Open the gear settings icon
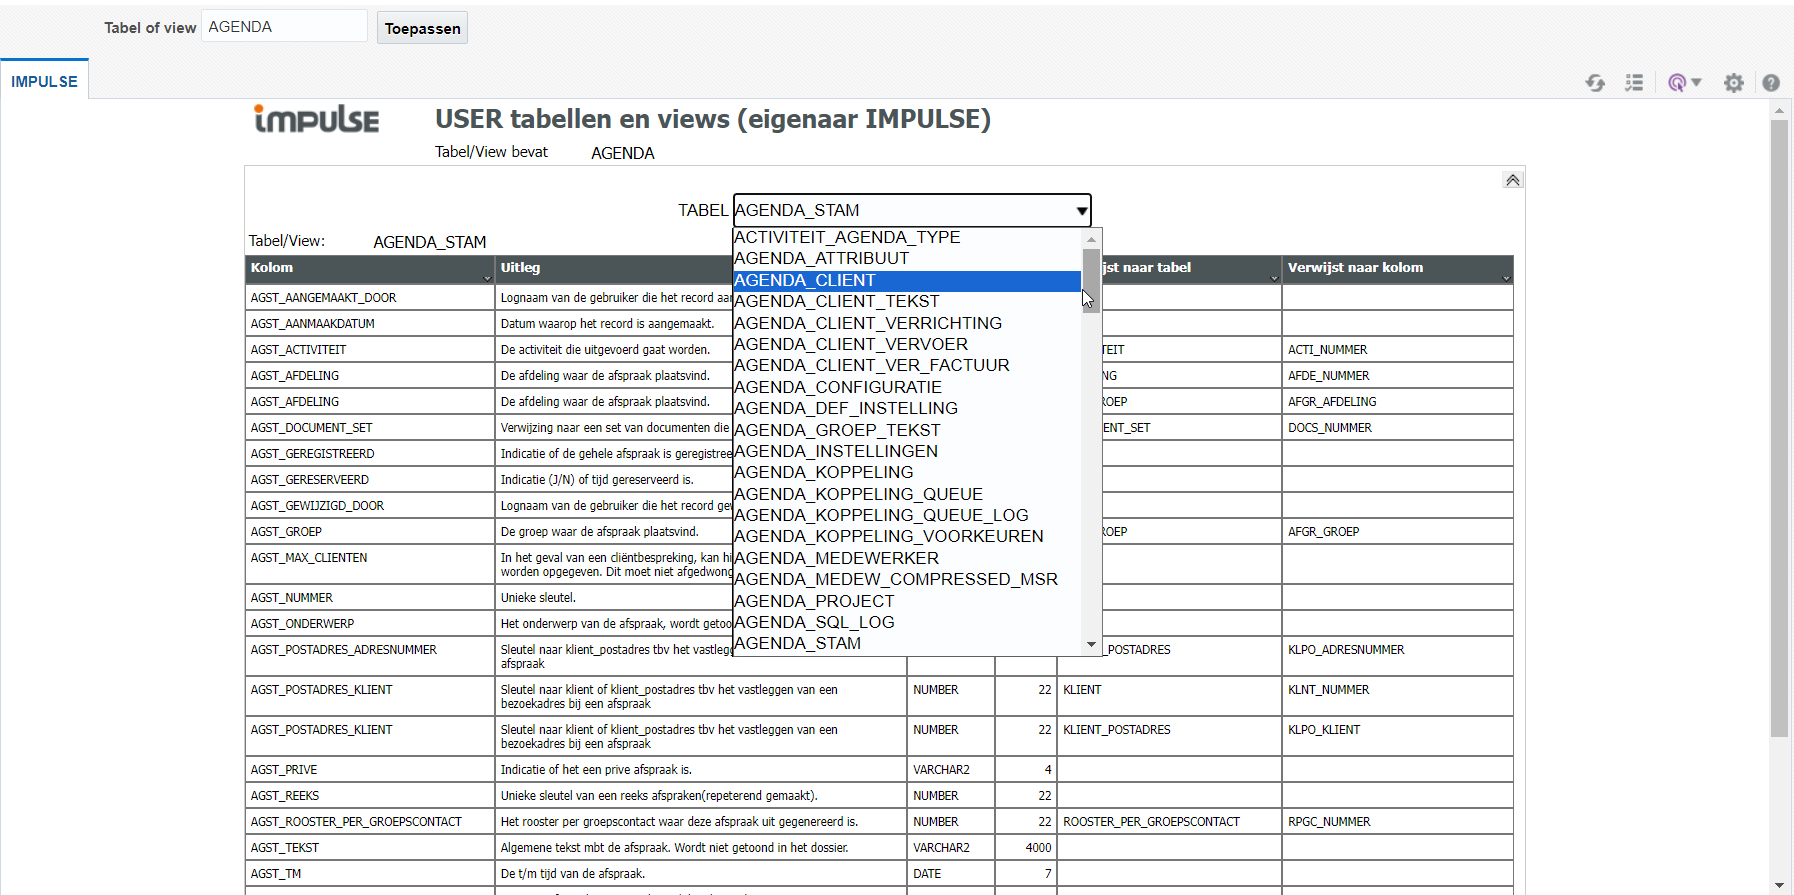Viewport: 1794px width, 895px height. pyautogui.click(x=1734, y=83)
